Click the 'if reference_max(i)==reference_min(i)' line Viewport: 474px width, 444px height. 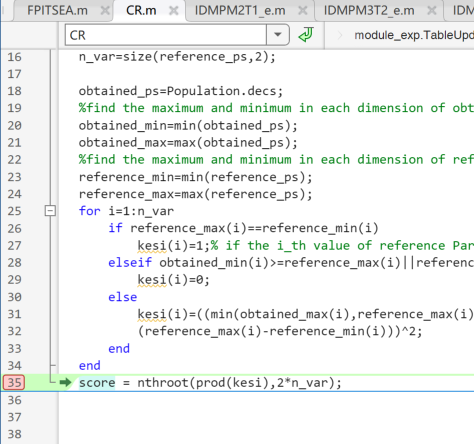(243, 228)
